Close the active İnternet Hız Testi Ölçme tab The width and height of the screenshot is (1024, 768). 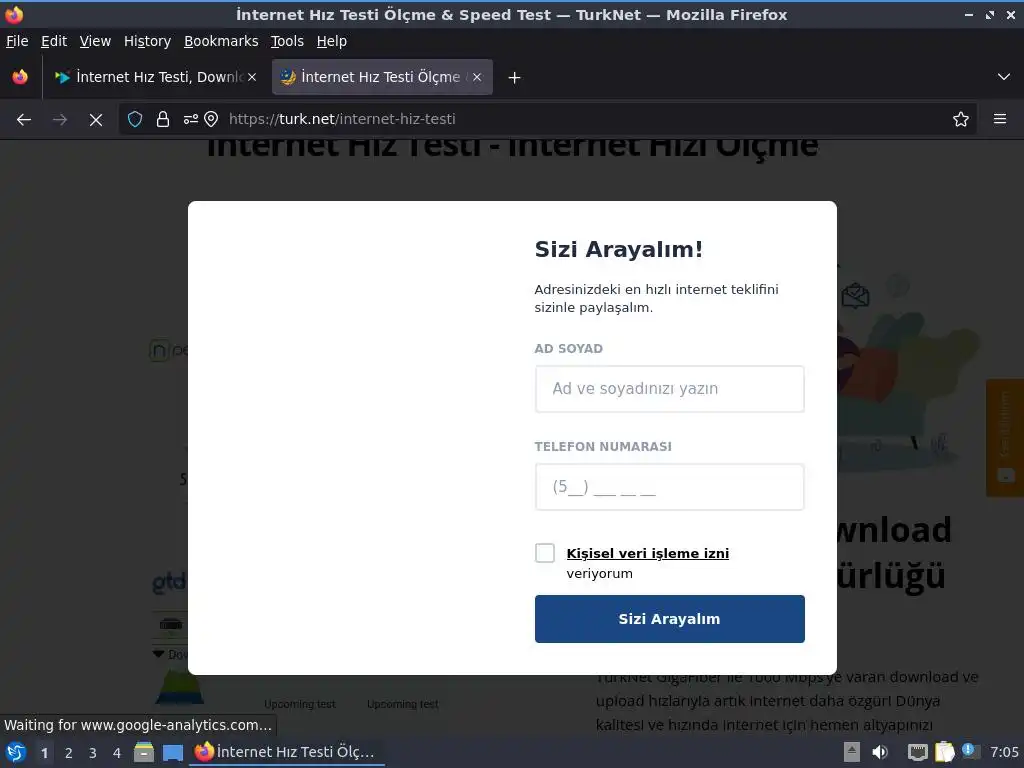click(x=477, y=77)
